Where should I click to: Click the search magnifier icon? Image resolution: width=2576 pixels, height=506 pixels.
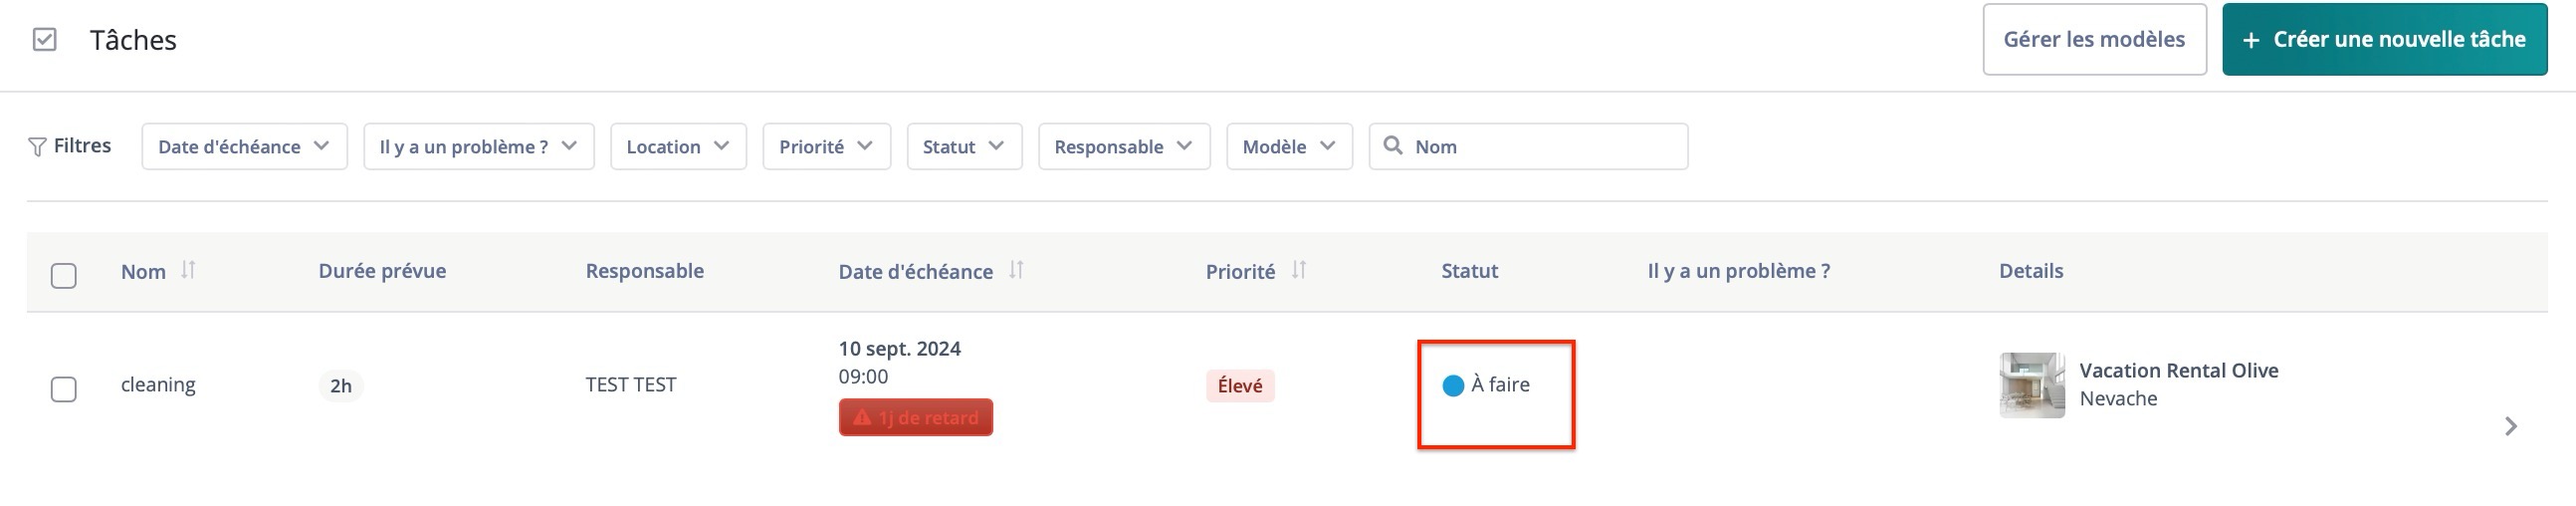point(1392,146)
